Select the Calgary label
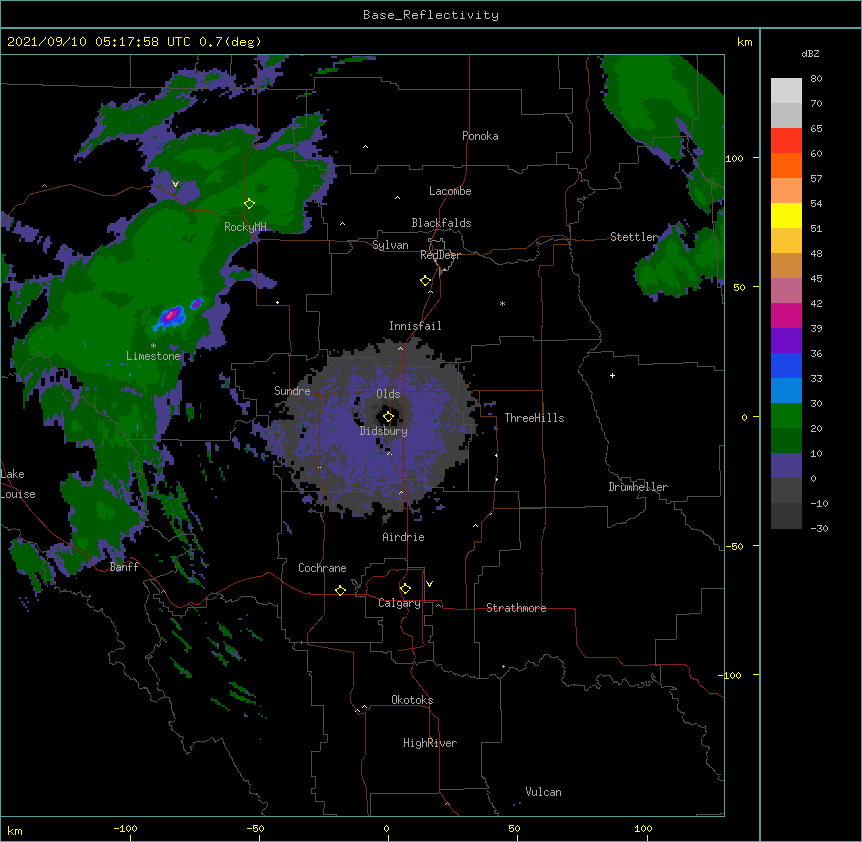This screenshot has height=842, width=862. tap(399, 603)
